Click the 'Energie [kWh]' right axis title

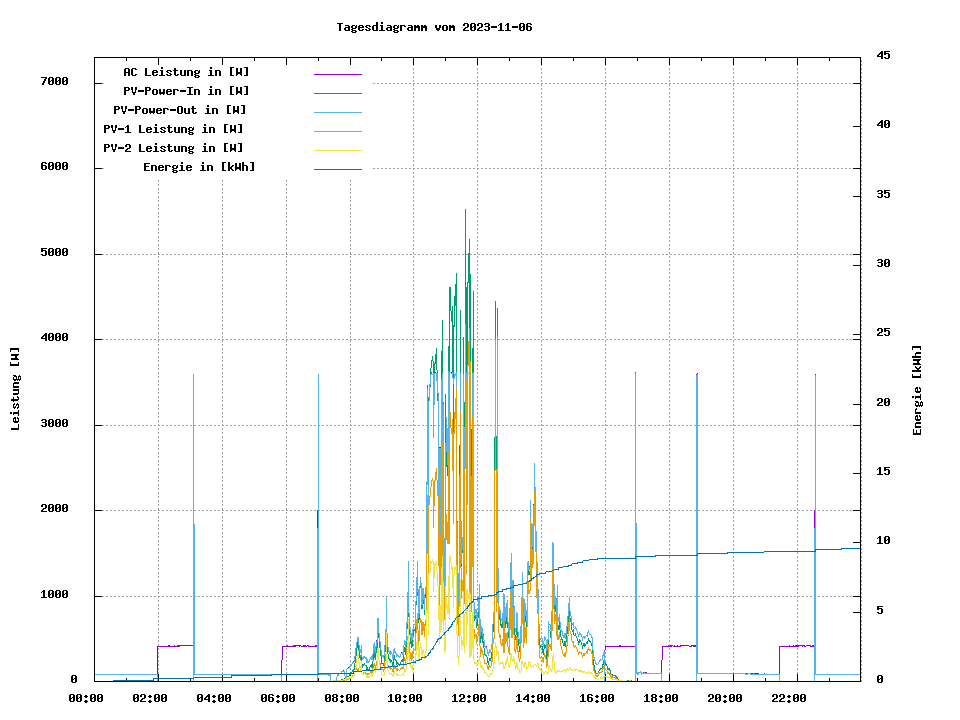[918, 390]
